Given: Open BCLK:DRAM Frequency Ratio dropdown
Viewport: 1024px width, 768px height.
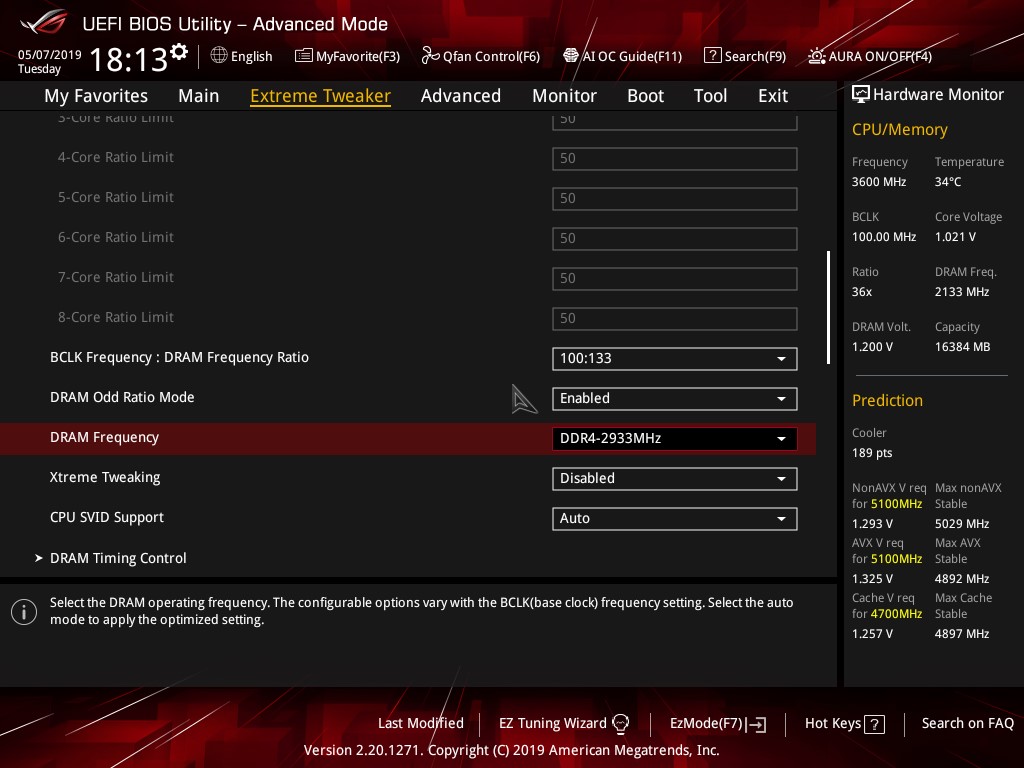Looking at the screenshot, I should [x=675, y=359].
